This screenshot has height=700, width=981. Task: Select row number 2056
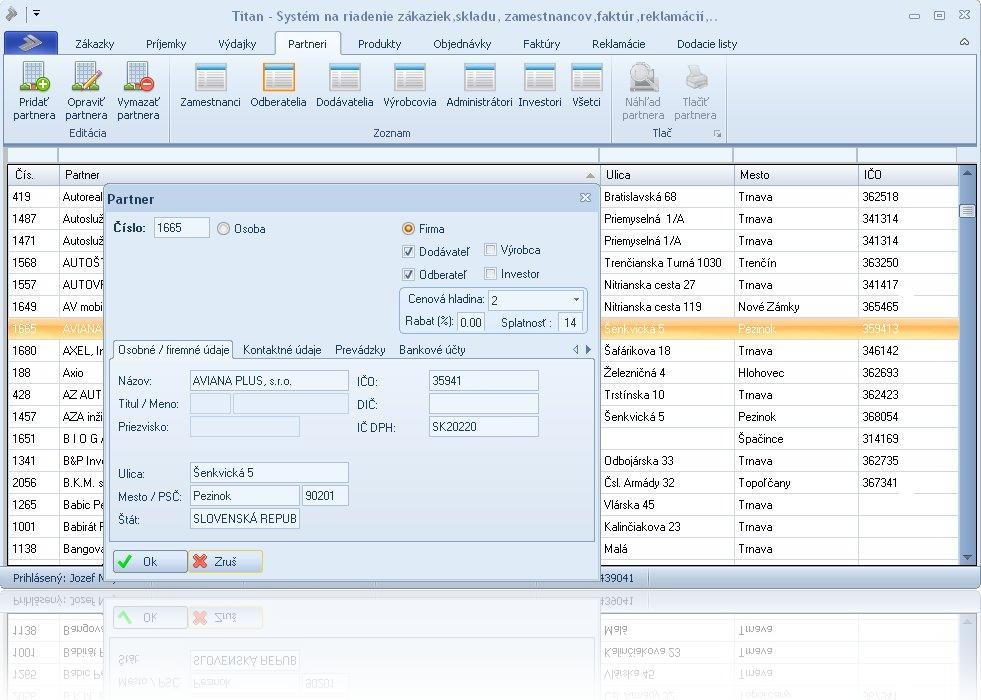click(x=483, y=483)
